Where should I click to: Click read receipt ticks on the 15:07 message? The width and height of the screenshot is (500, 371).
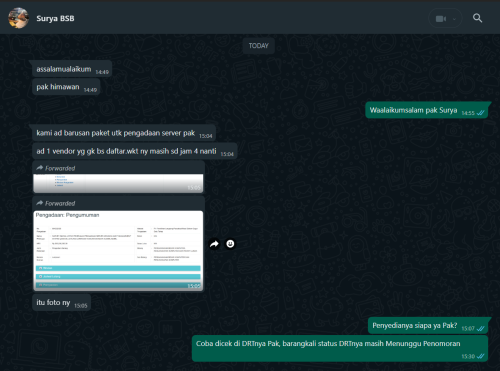[480, 328]
